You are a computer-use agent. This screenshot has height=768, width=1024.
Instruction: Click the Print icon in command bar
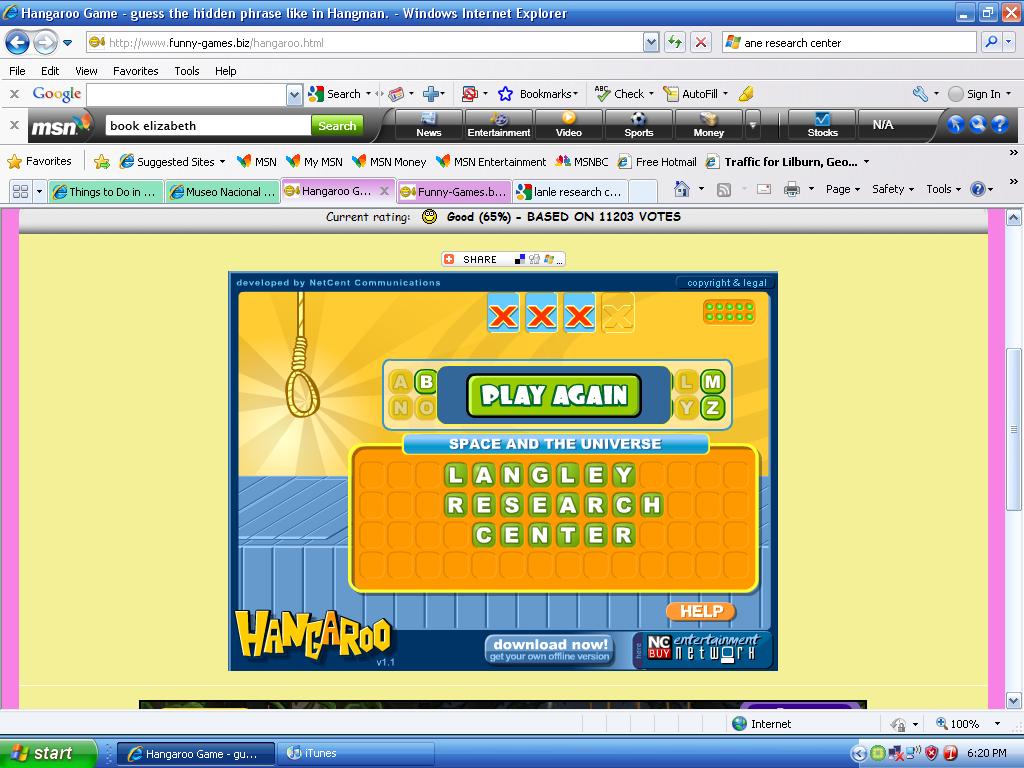792,189
